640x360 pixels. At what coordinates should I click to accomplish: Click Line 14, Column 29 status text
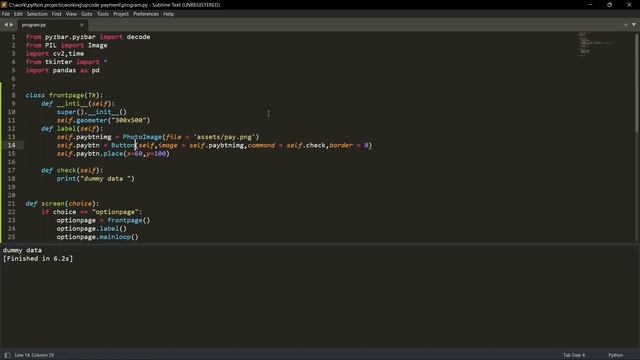(34, 355)
